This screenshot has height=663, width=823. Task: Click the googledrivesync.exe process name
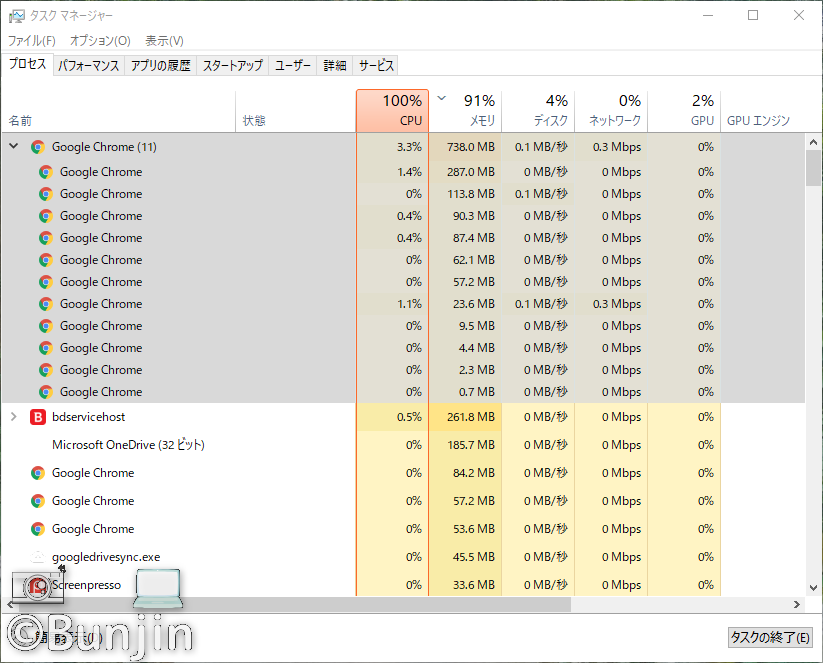pos(106,557)
